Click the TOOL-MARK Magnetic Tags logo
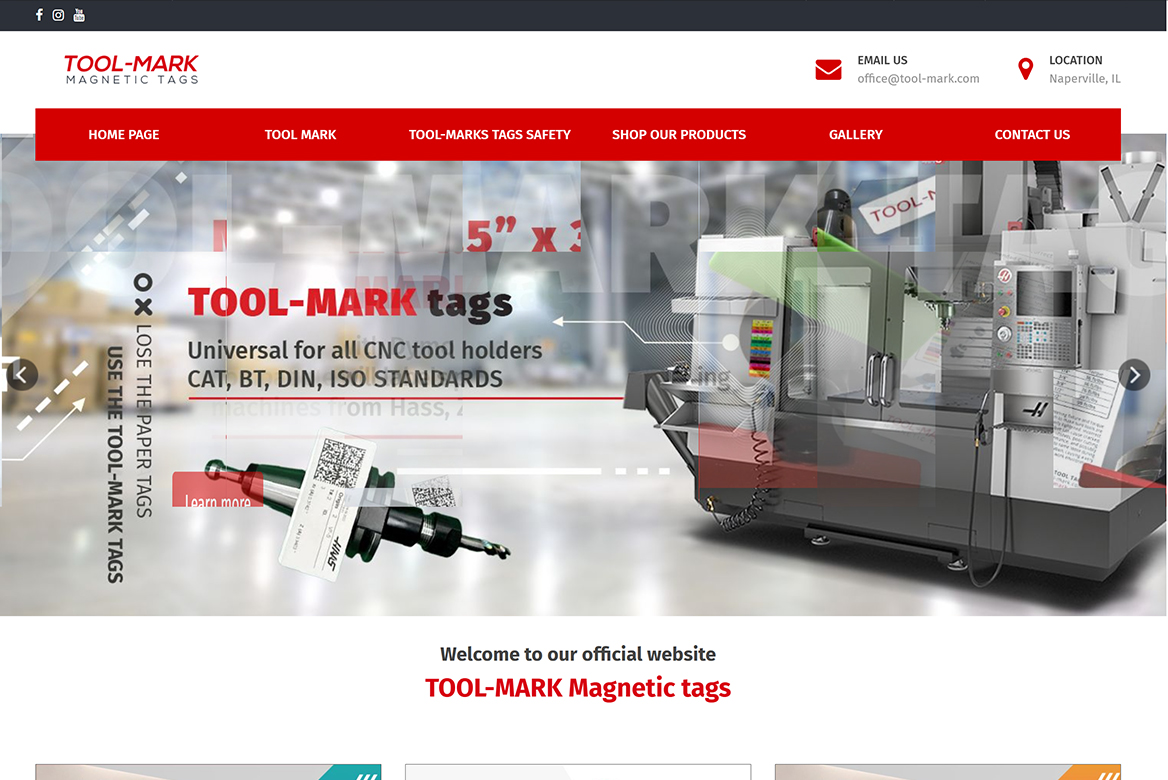 (132, 69)
